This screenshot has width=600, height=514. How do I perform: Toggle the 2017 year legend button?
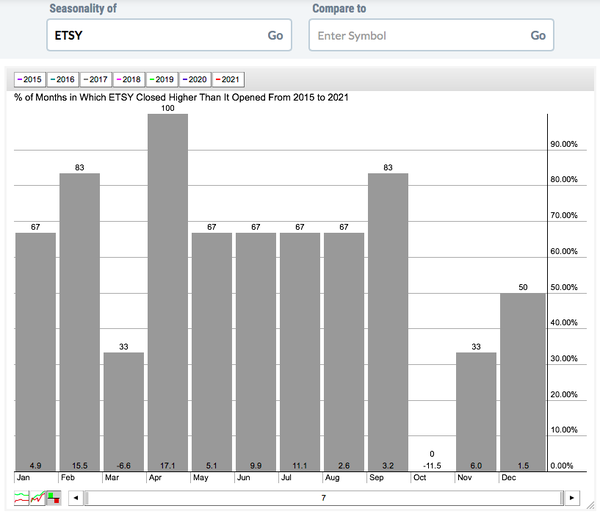point(94,79)
